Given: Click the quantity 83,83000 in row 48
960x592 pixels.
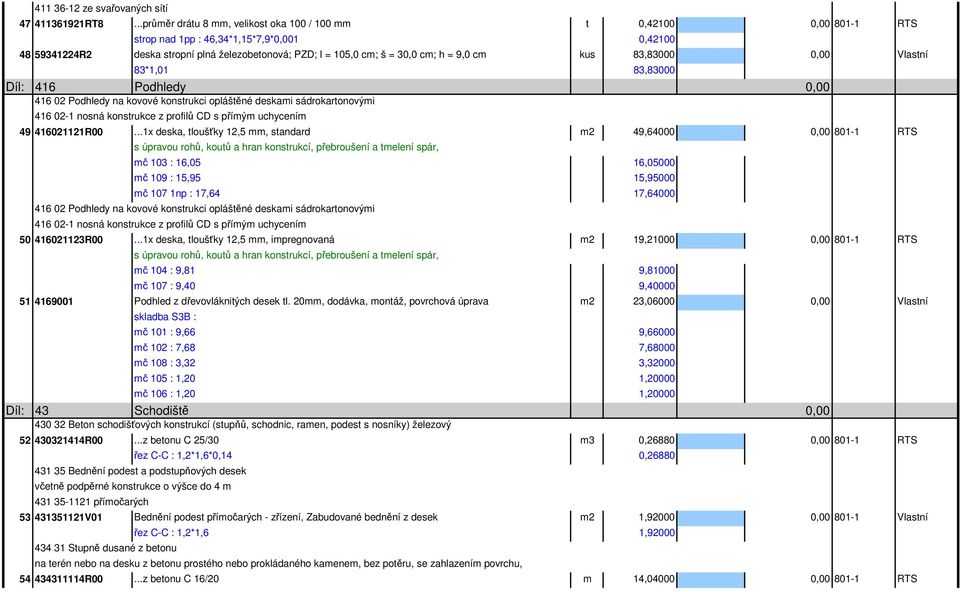Looking at the screenshot, I should point(654,54).
